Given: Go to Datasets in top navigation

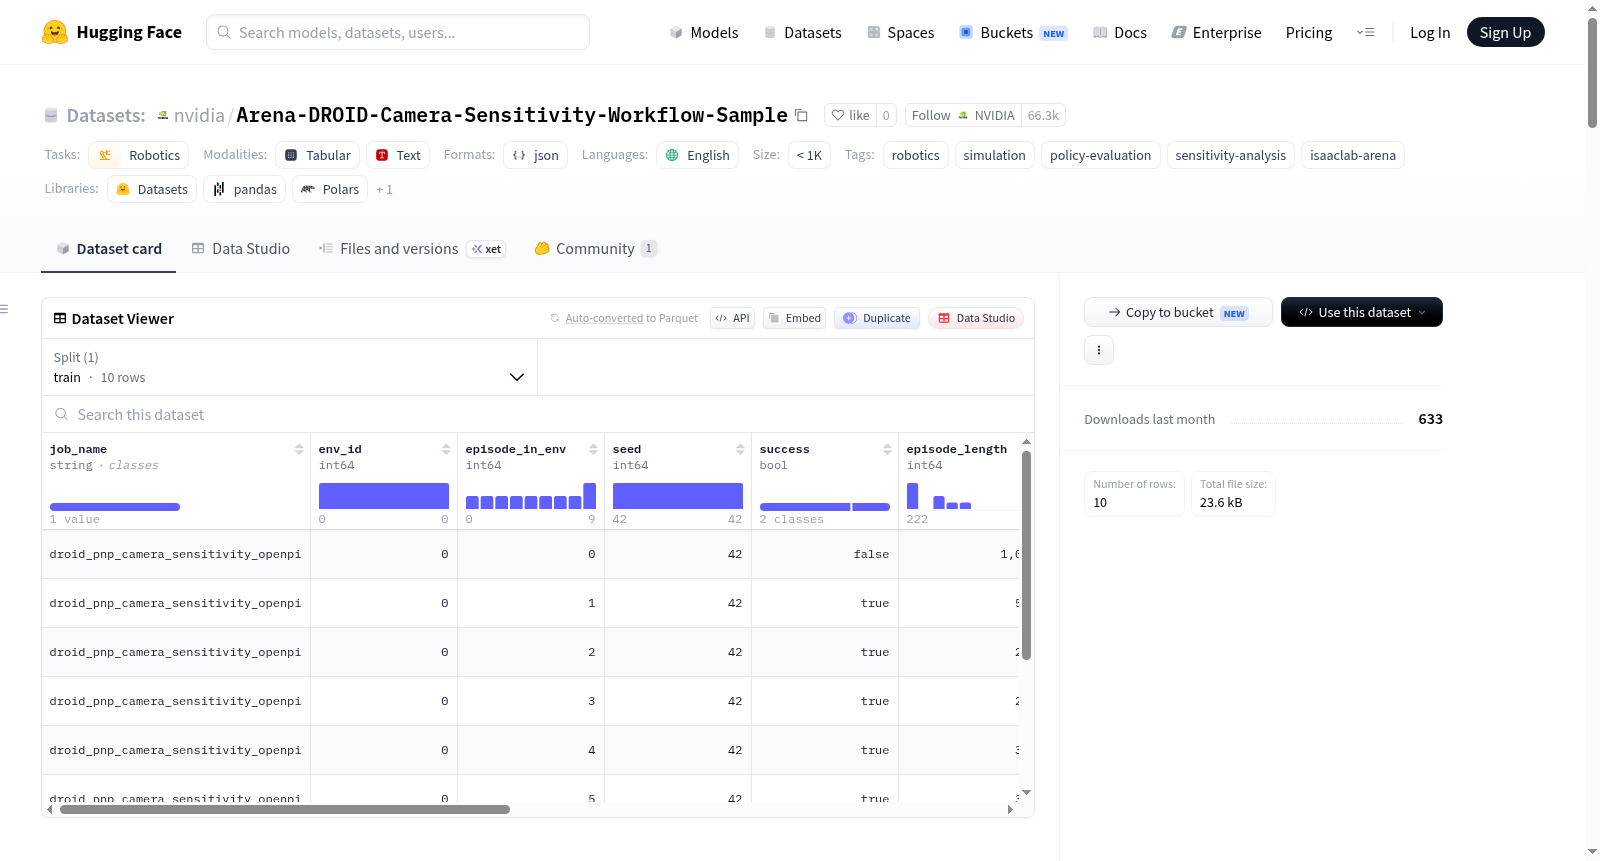Looking at the screenshot, I should click(x=802, y=32).
